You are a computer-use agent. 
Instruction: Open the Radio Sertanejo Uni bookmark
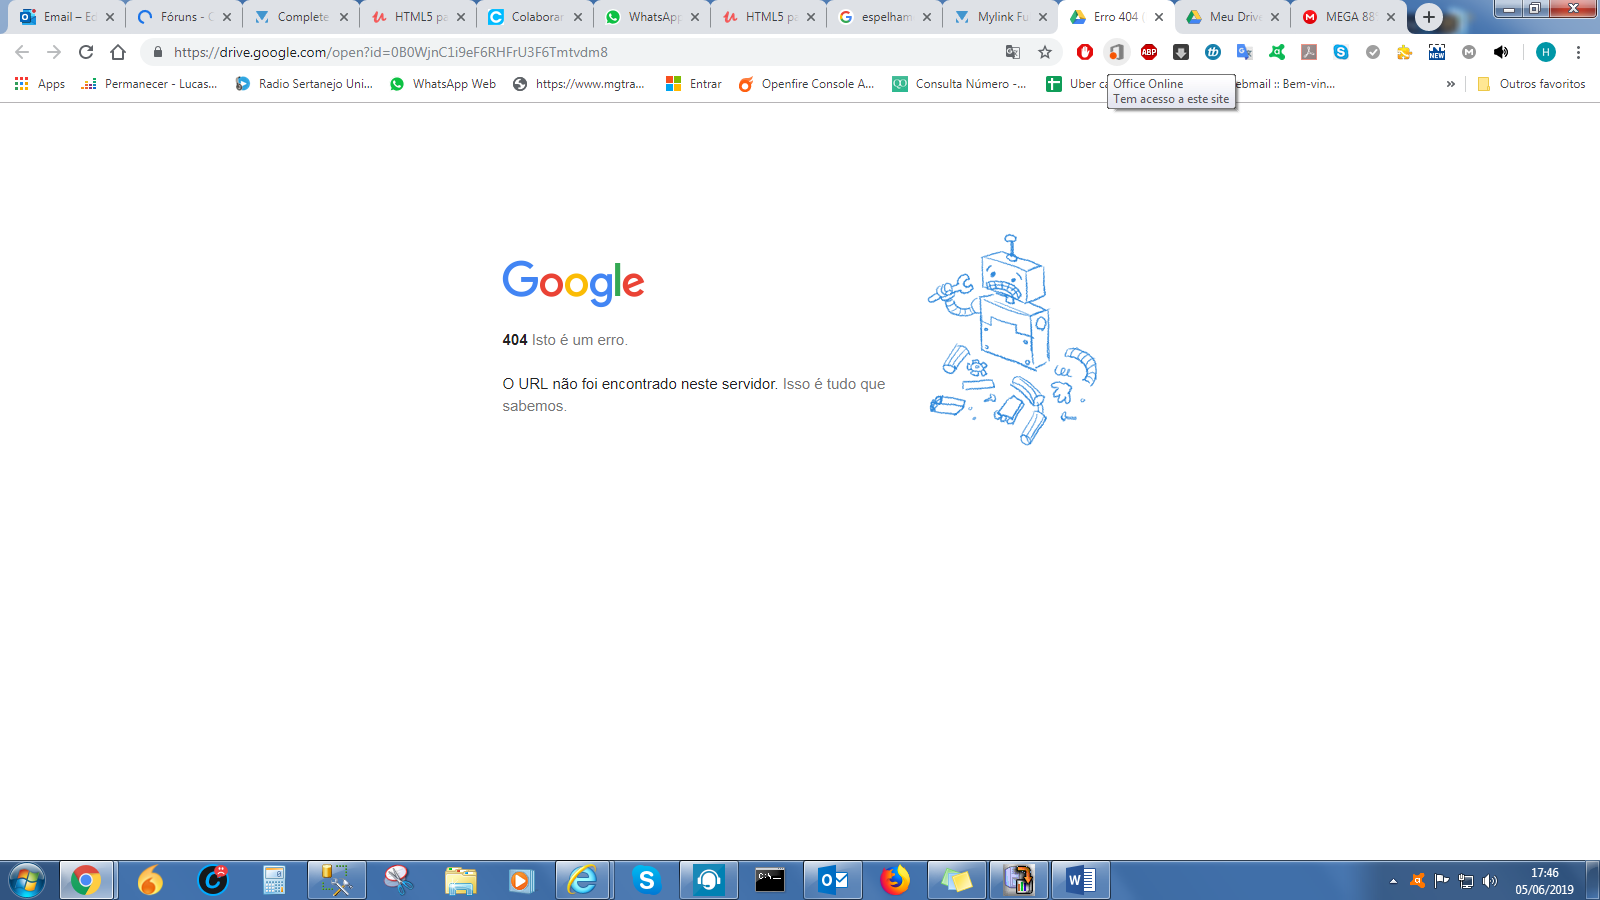304,84
